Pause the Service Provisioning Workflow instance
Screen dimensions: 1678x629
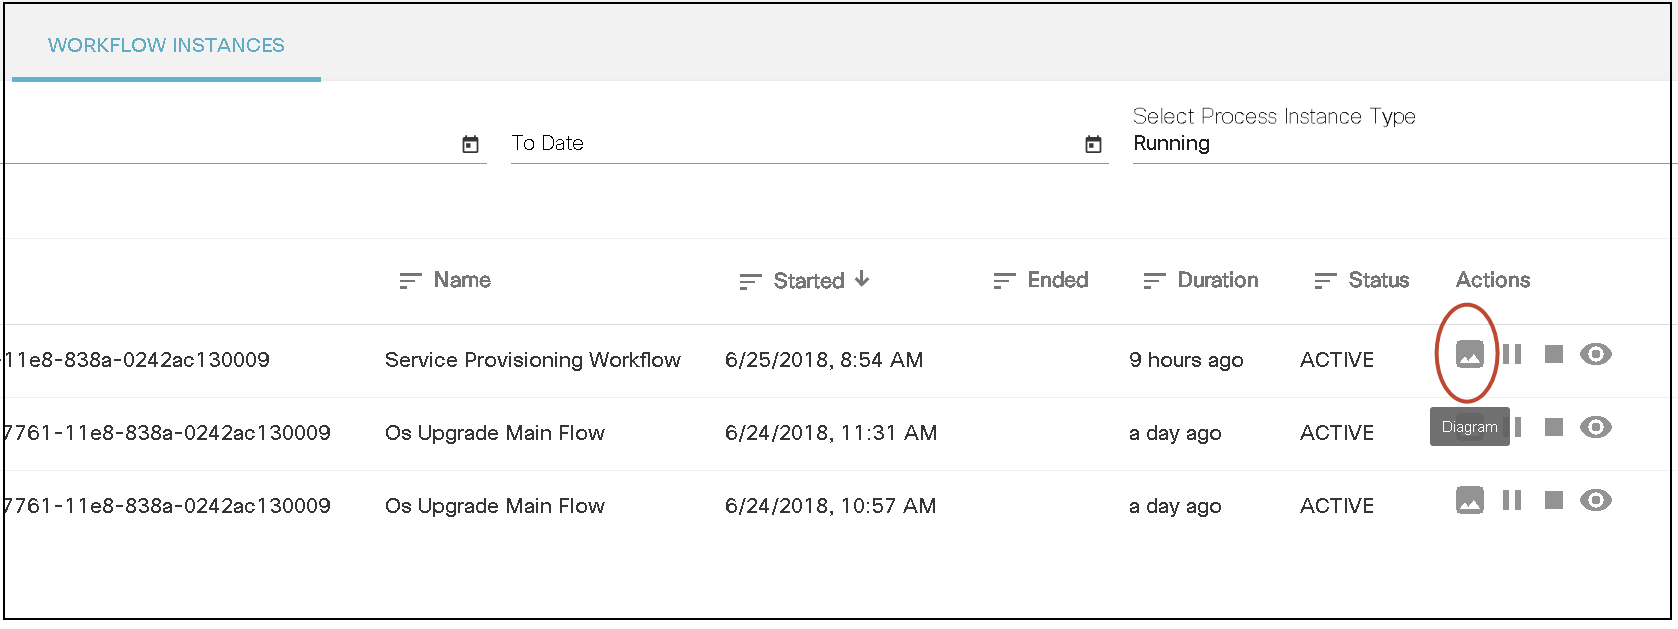coord(1512,355)
